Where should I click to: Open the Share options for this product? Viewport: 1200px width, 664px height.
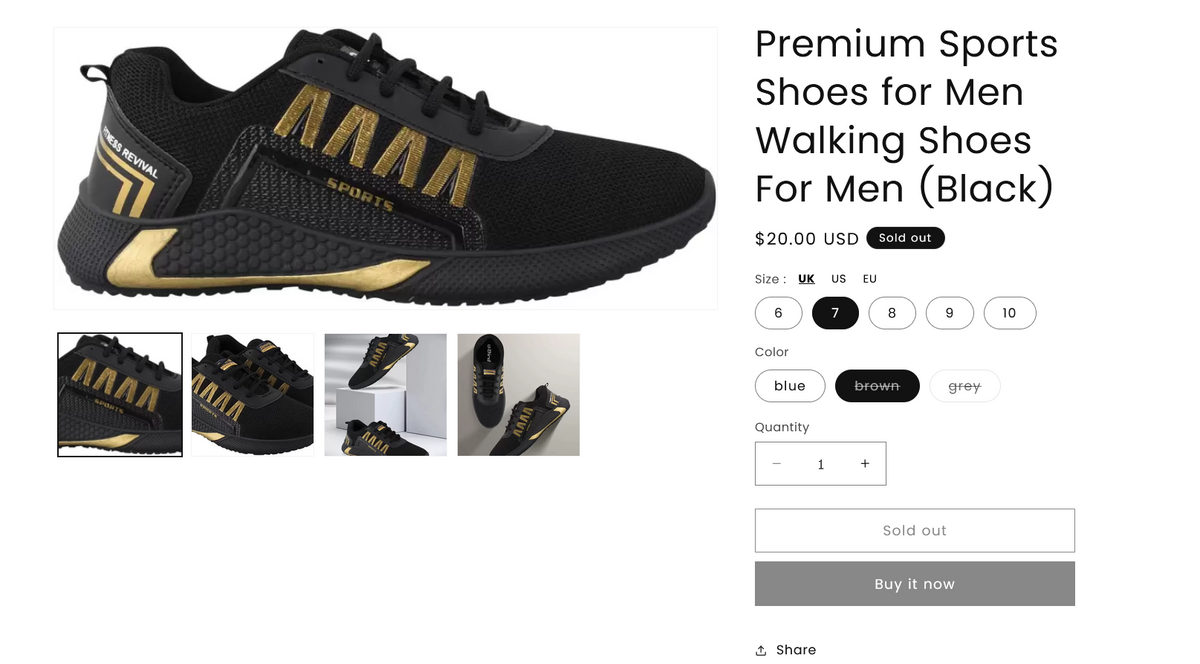pos(785,649)
